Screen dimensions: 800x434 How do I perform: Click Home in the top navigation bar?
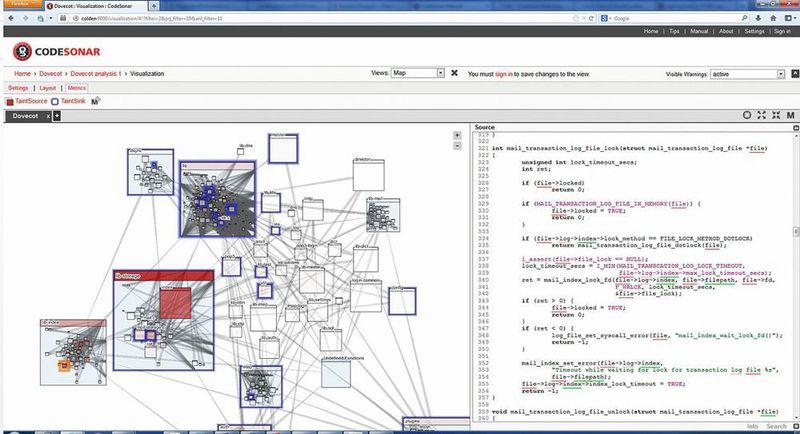point(651,31)
